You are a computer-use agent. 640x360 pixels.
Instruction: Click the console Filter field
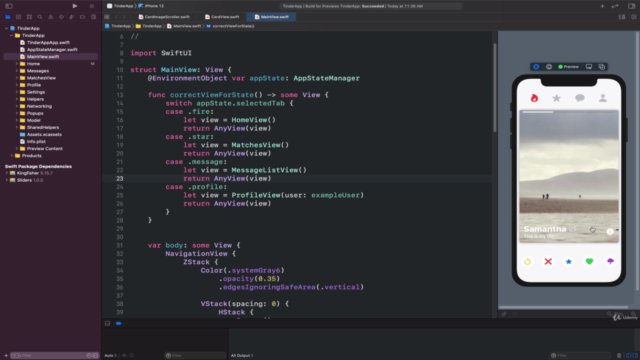point(581,356)
